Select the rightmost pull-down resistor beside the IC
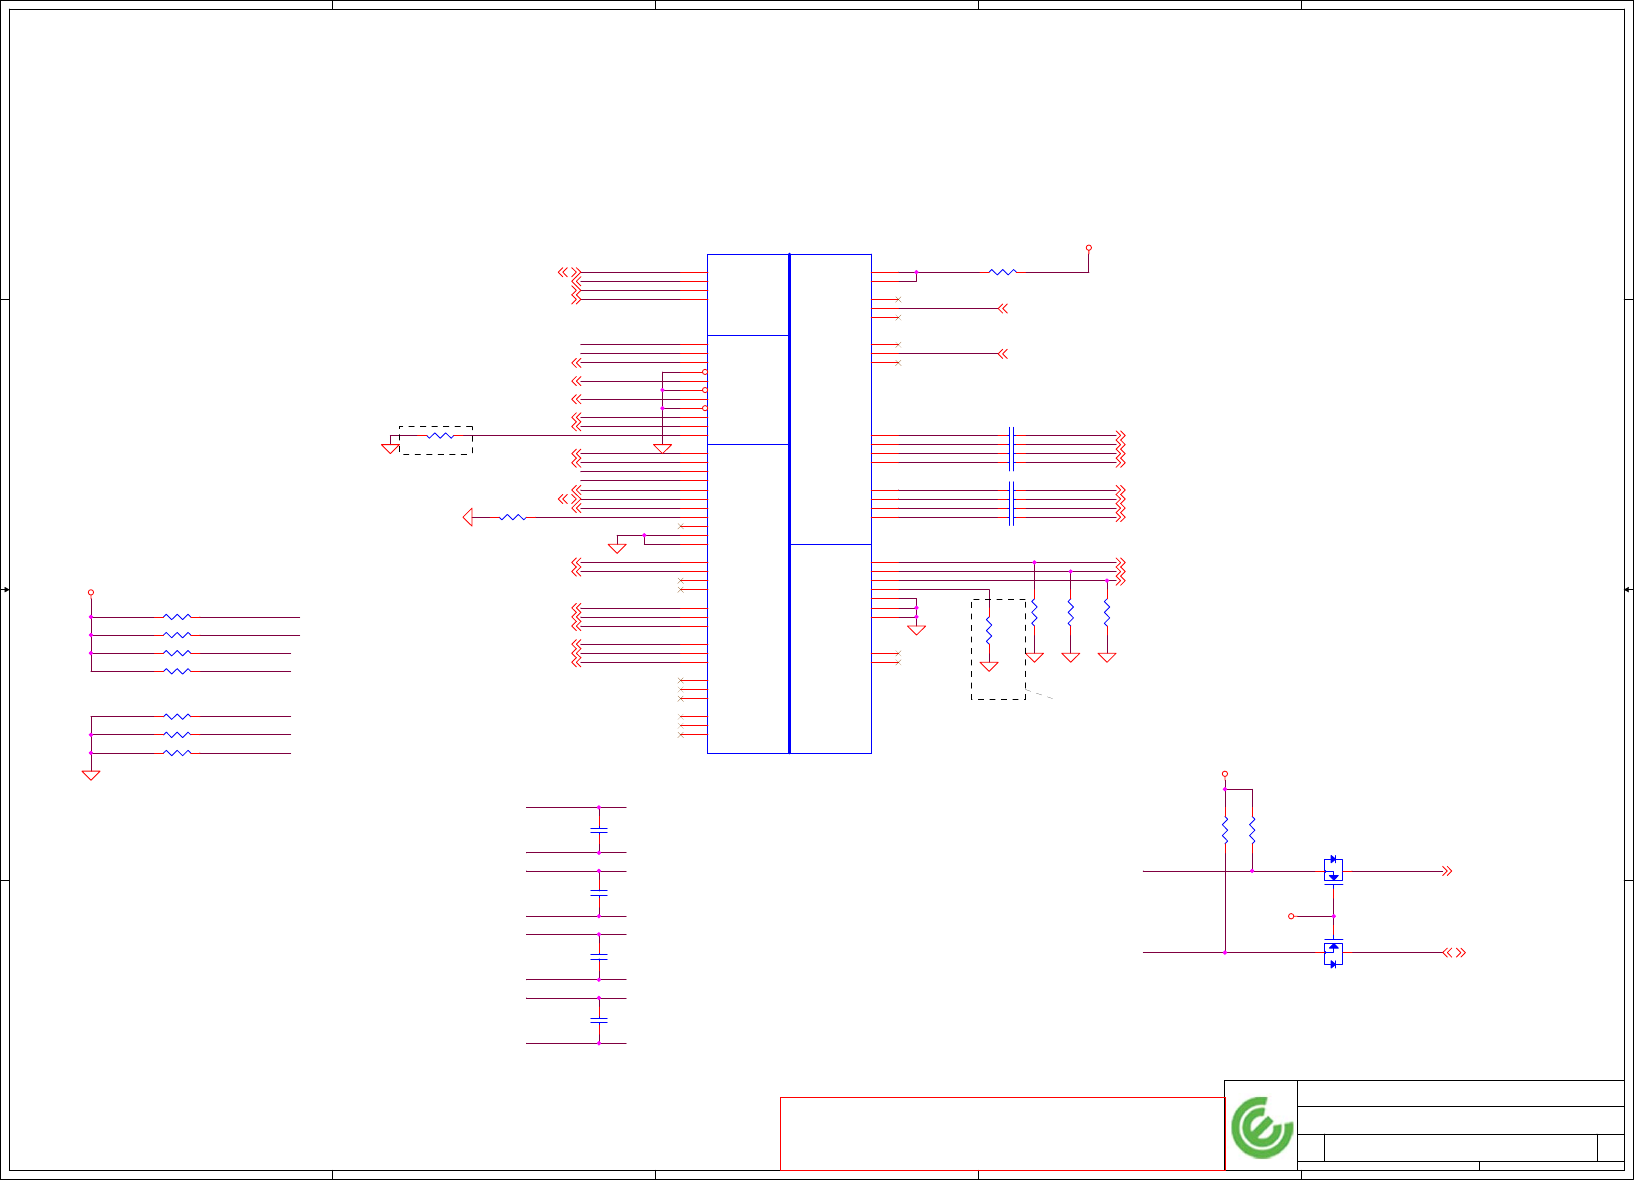The width and height of the screenshot is (1634, 1180). (x=1107, y=612)
